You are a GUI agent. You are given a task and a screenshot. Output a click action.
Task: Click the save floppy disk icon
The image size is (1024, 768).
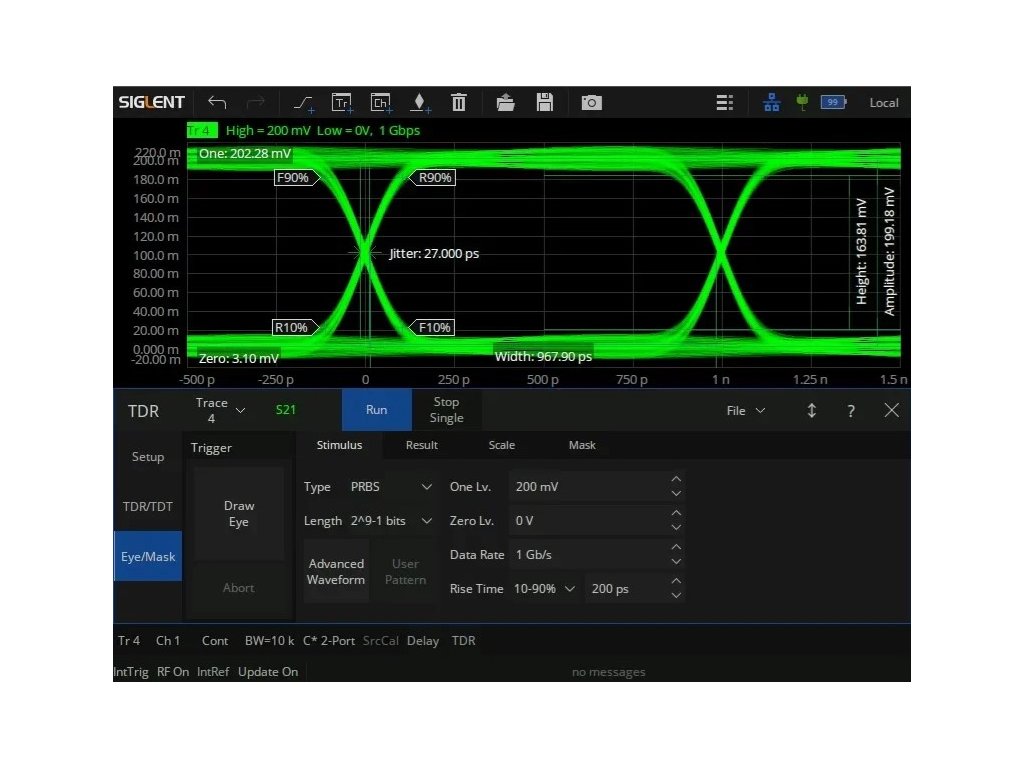[x=545, y=102]
